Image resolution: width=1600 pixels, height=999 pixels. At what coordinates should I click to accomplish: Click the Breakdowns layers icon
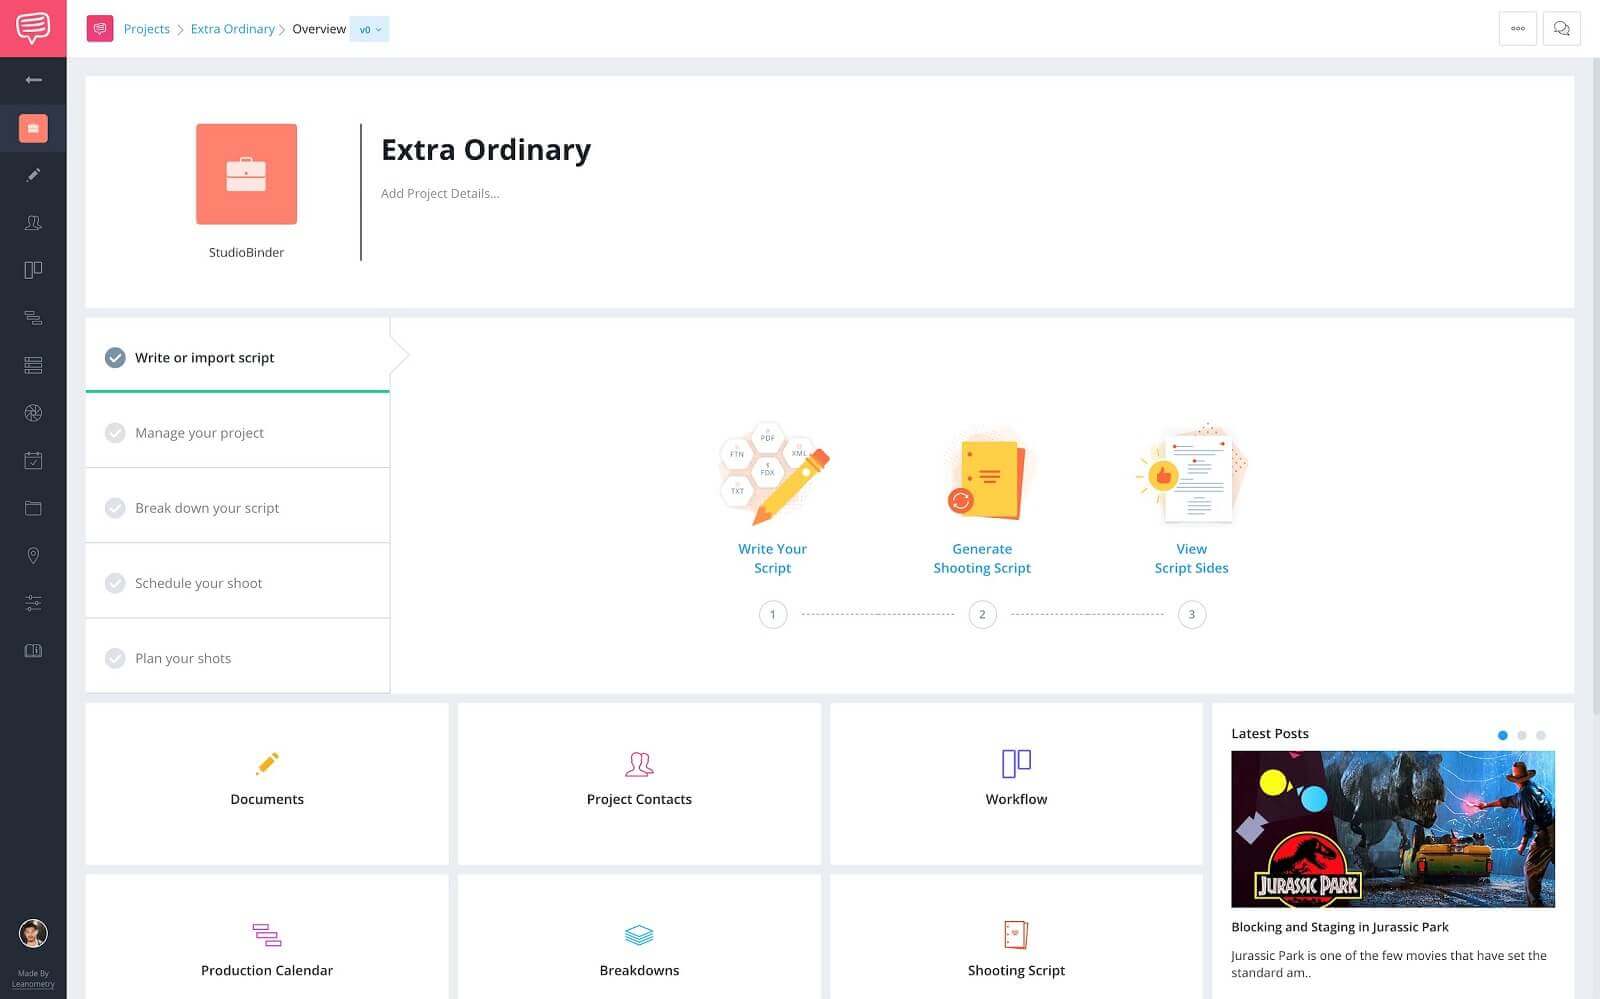(x=639, y=935)
